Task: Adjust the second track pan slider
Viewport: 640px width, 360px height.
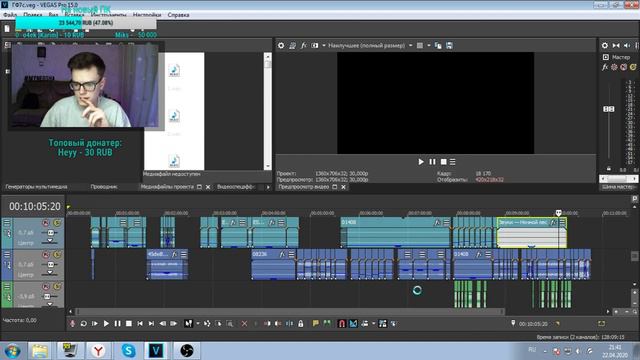Action: (50, 273)
